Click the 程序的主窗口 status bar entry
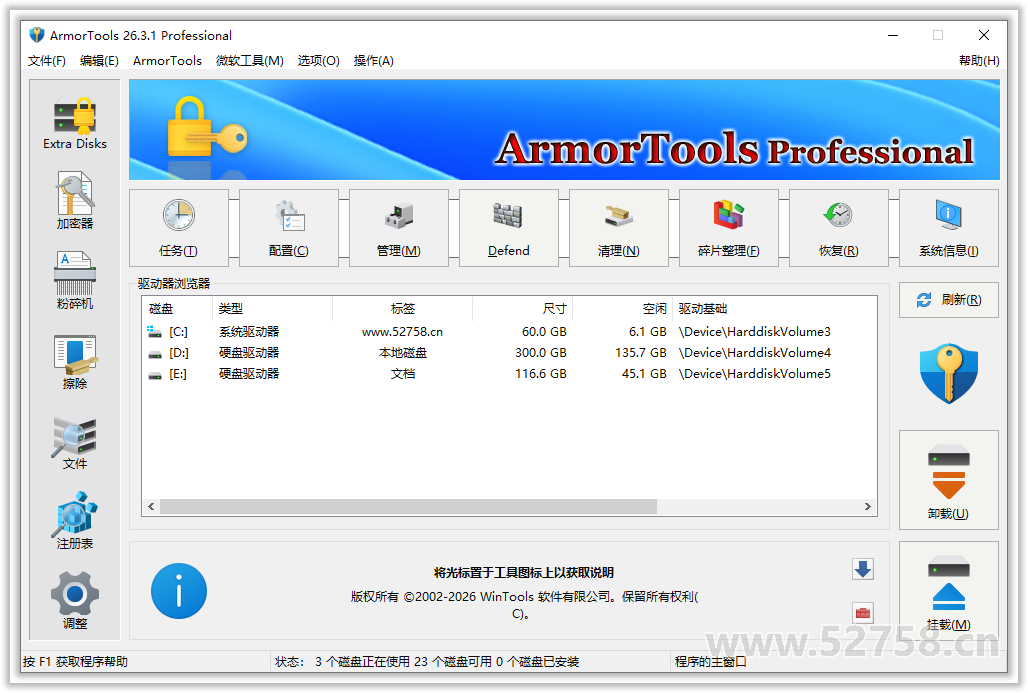This screenshot has width=1028, height=693. point(711,662)
